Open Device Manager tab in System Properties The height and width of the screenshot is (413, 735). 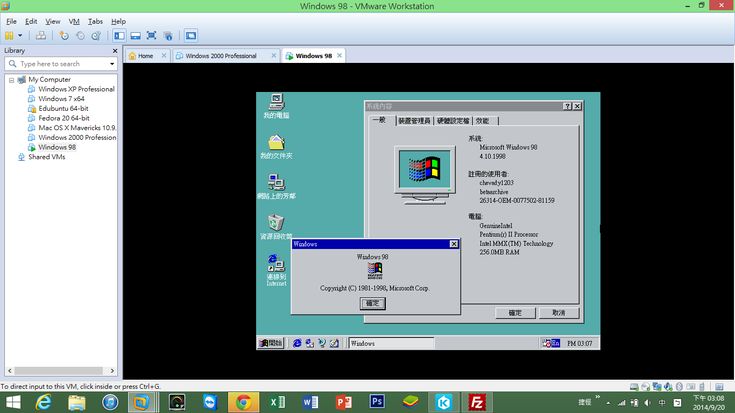tap(414, 121)
